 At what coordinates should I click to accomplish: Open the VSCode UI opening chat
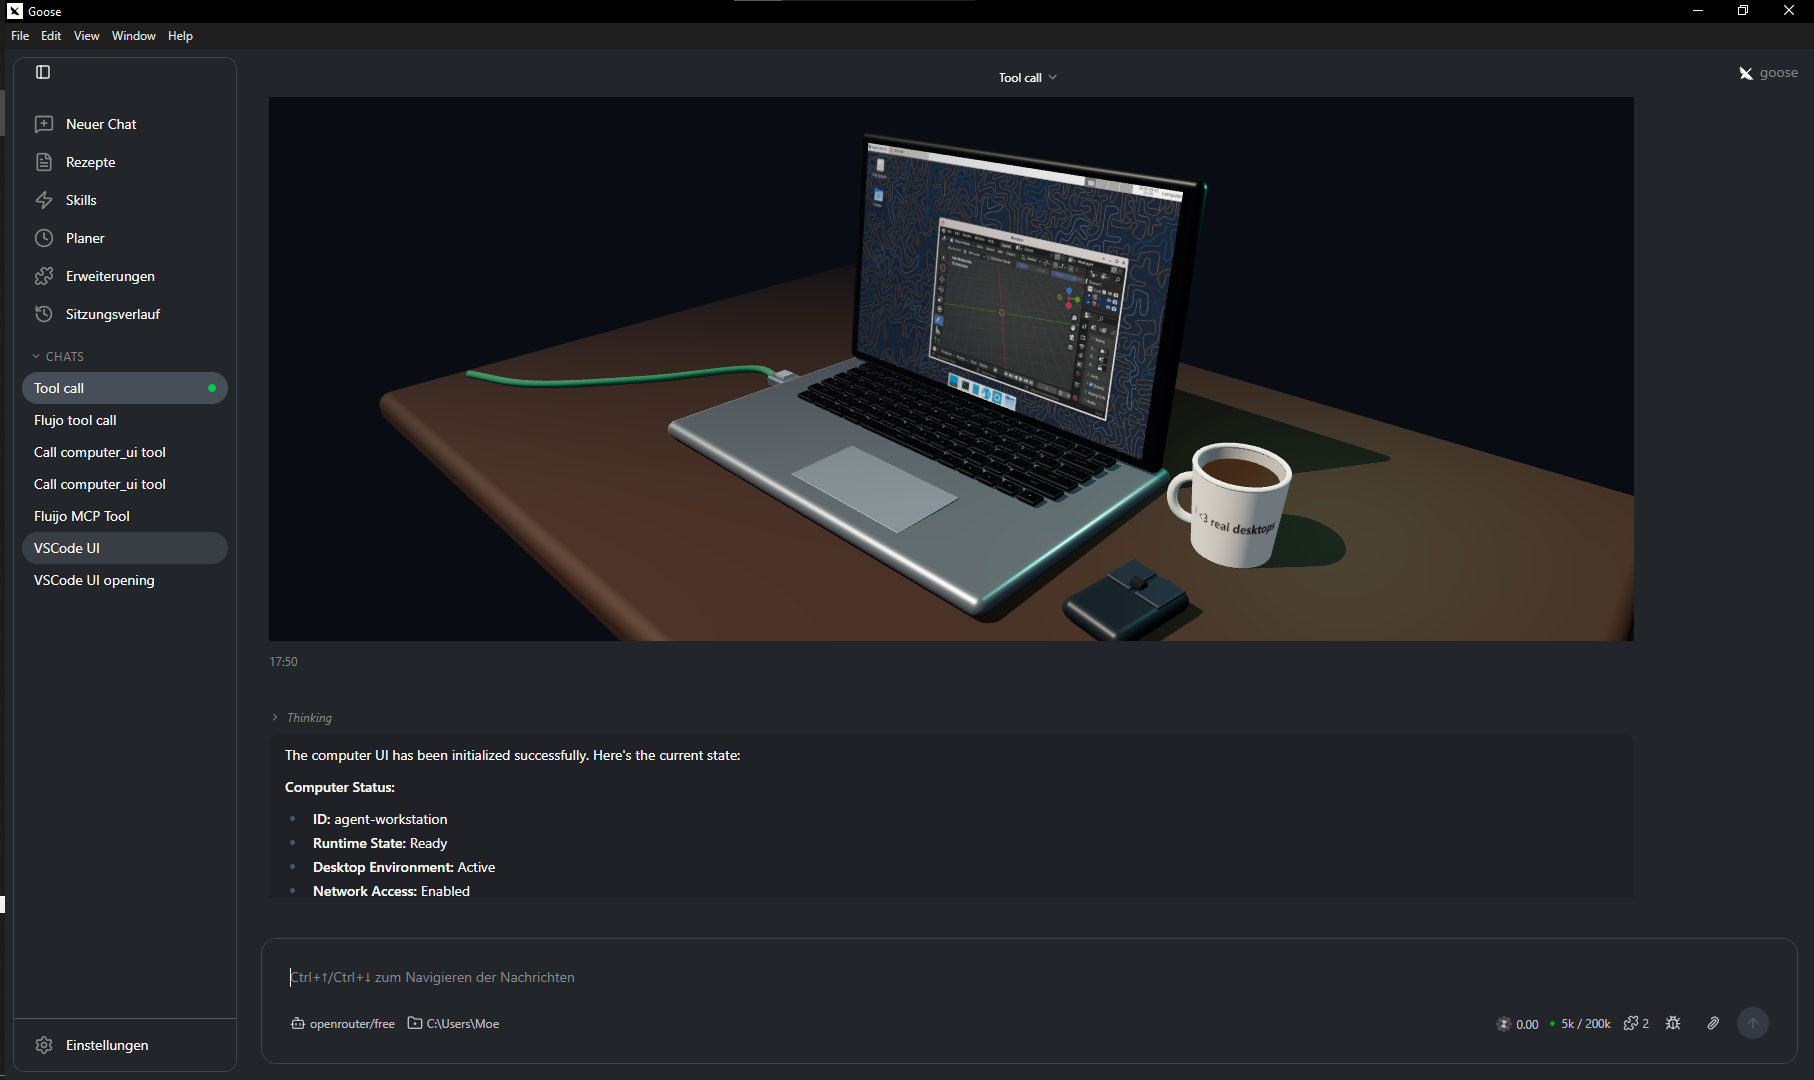(x=125, y=580)
